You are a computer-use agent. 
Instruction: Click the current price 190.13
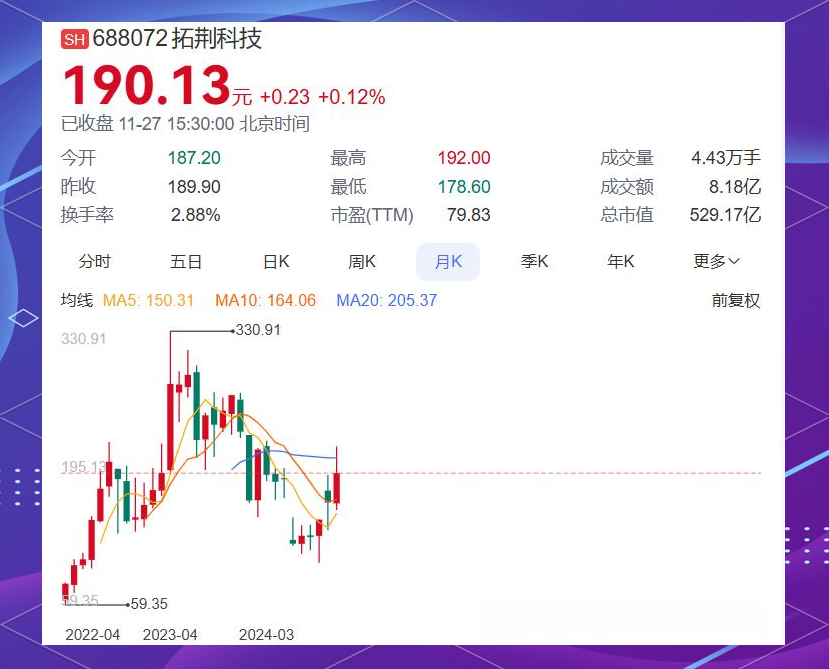coord(146,86)
